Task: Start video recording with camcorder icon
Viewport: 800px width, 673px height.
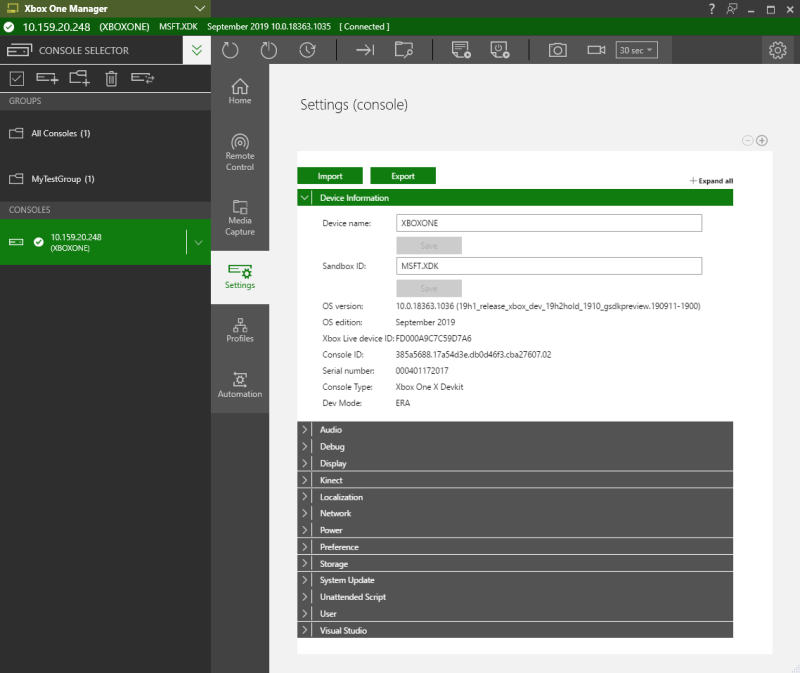Action: click(x=596, y=50)
